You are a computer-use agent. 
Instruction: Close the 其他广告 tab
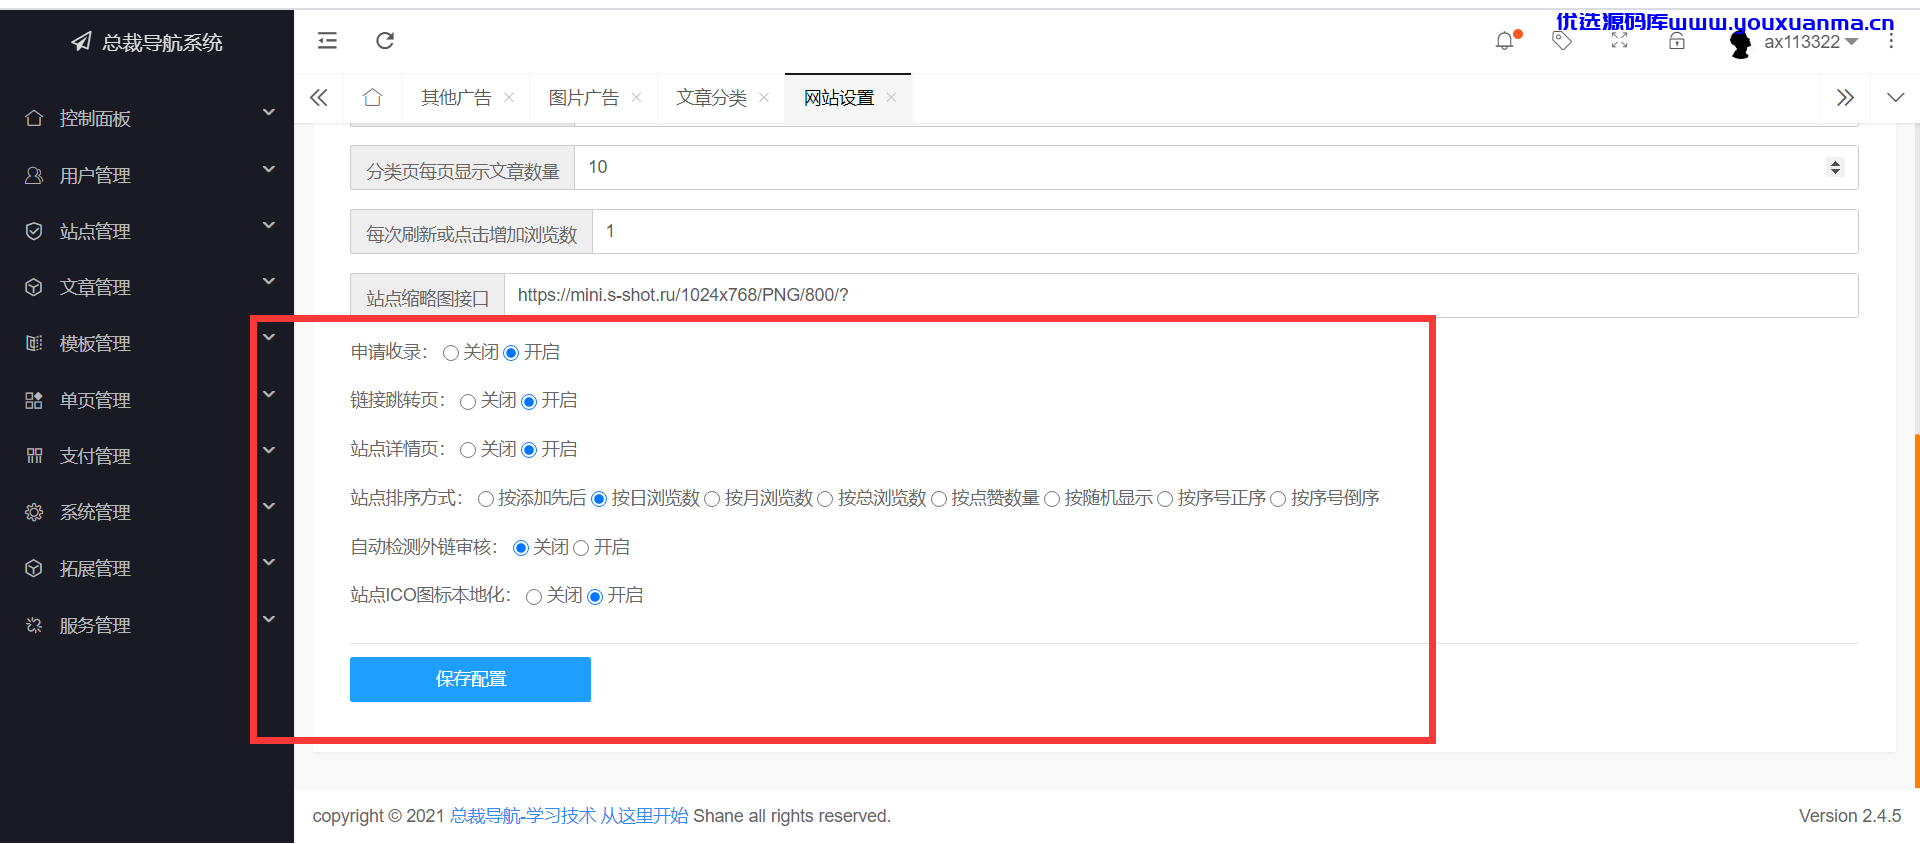coord(509,97)
